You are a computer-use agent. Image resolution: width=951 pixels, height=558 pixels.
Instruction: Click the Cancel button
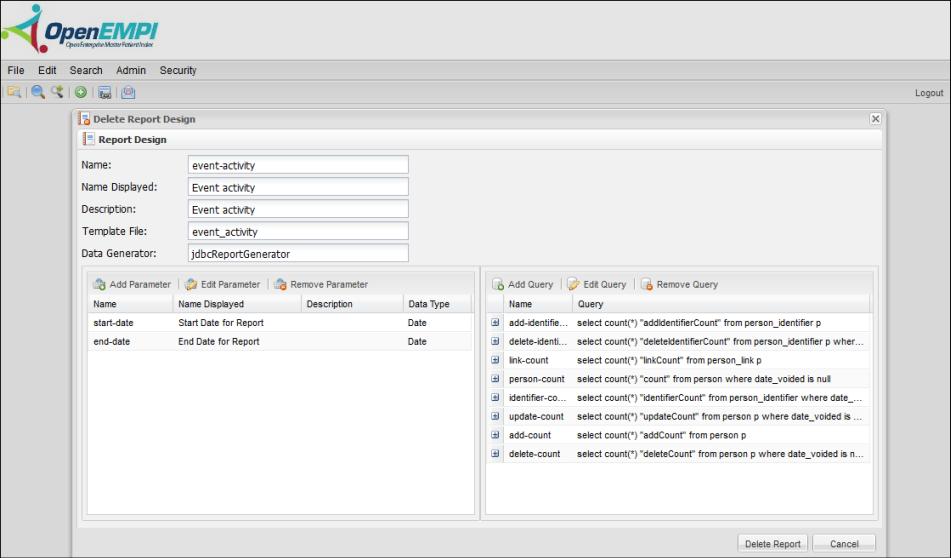coord(844,544)
